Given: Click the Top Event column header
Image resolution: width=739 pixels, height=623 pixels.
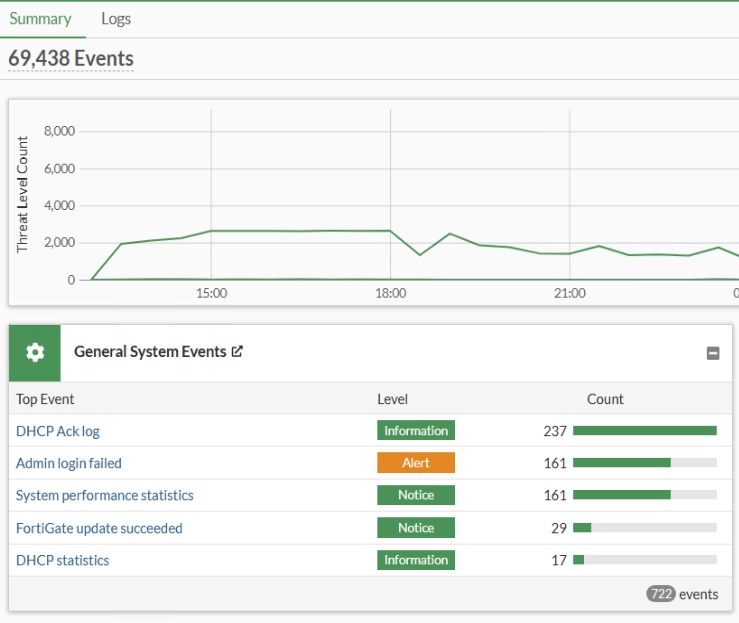Looking at the screenshot, I should (45, 399).
